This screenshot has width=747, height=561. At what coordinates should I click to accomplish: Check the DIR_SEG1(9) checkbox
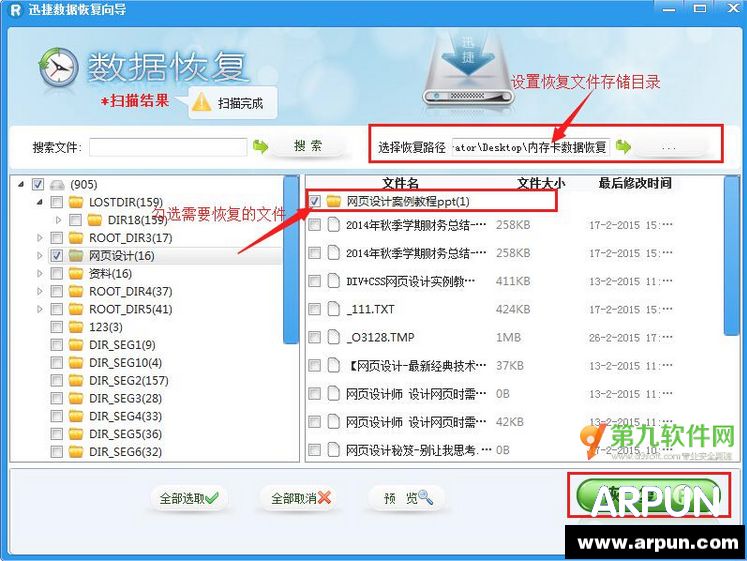(x=56, y=345)
